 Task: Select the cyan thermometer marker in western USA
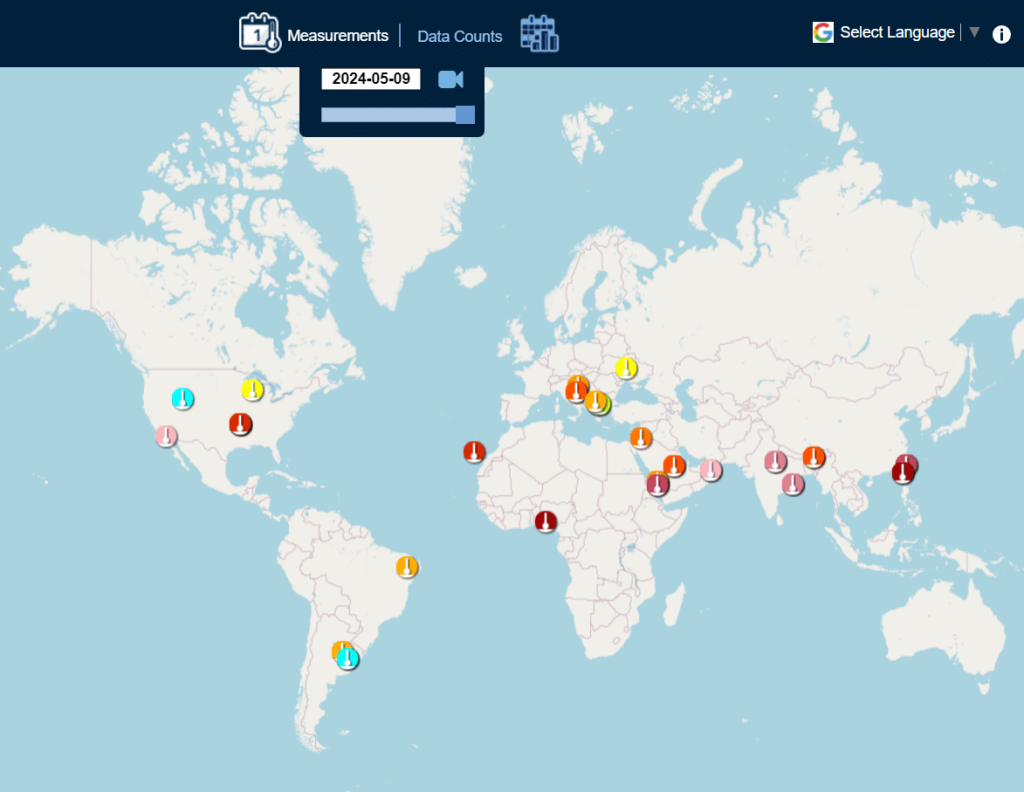point(182,398)
